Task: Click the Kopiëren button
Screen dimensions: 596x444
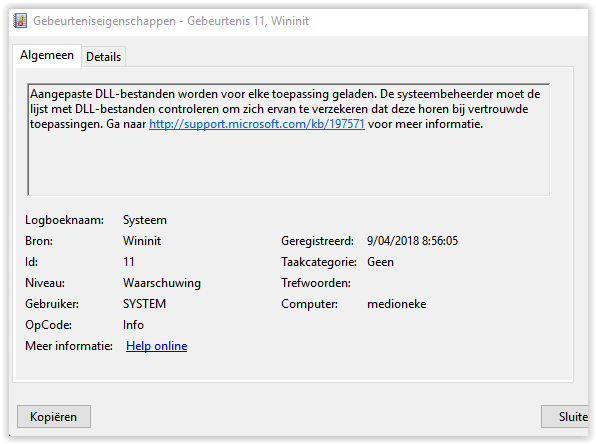Action: [54, 417]
